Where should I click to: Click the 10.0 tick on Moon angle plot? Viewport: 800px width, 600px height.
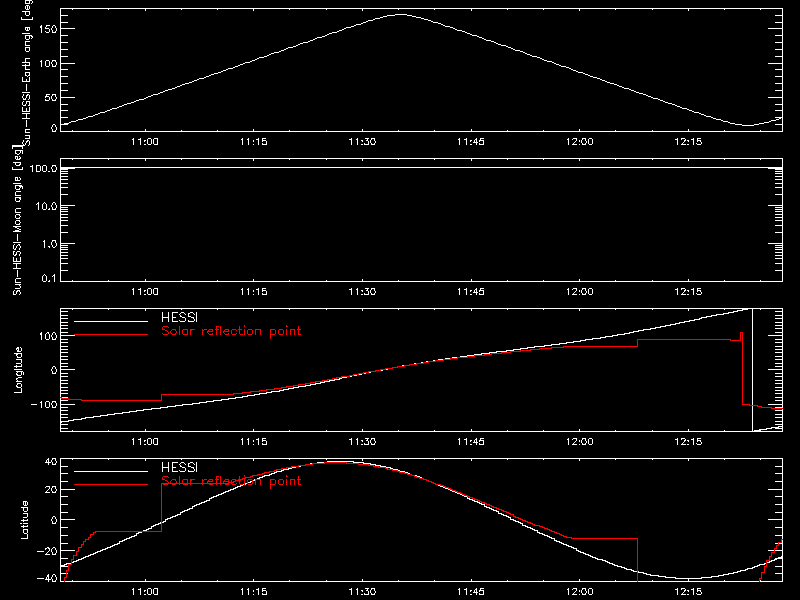coord(46,206)
